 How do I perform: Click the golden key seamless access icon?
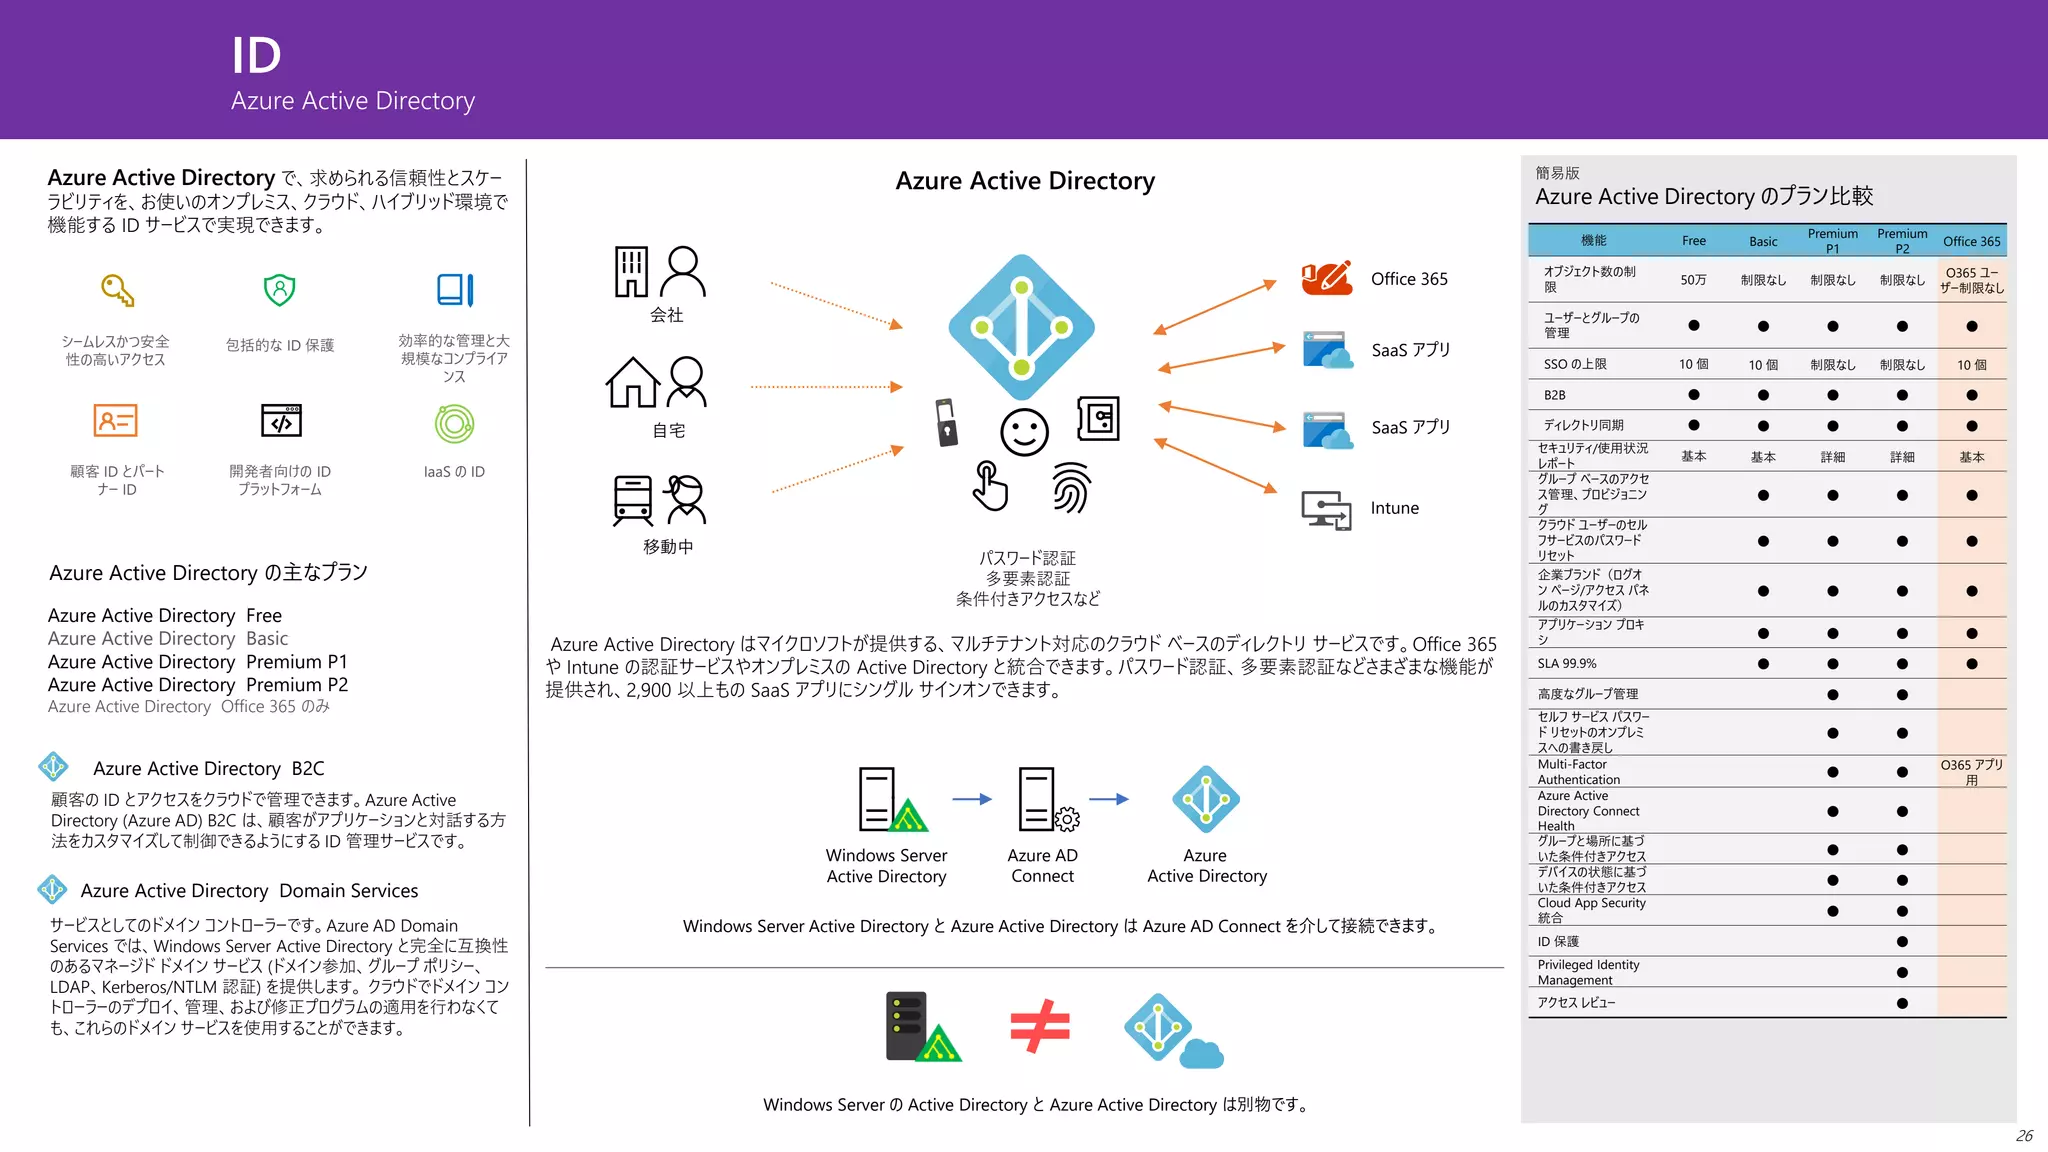click(117, 290)
